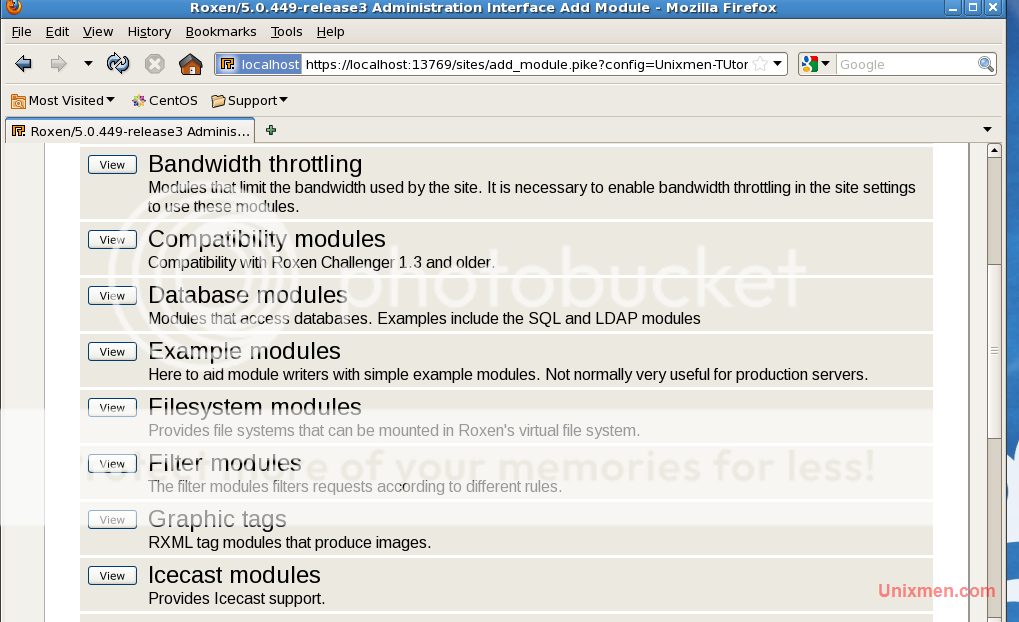Image resolution: width=1019 pixels, height=622 pixels.
Task: Expand the Support bookmarks folder
Action: (249, 100)
